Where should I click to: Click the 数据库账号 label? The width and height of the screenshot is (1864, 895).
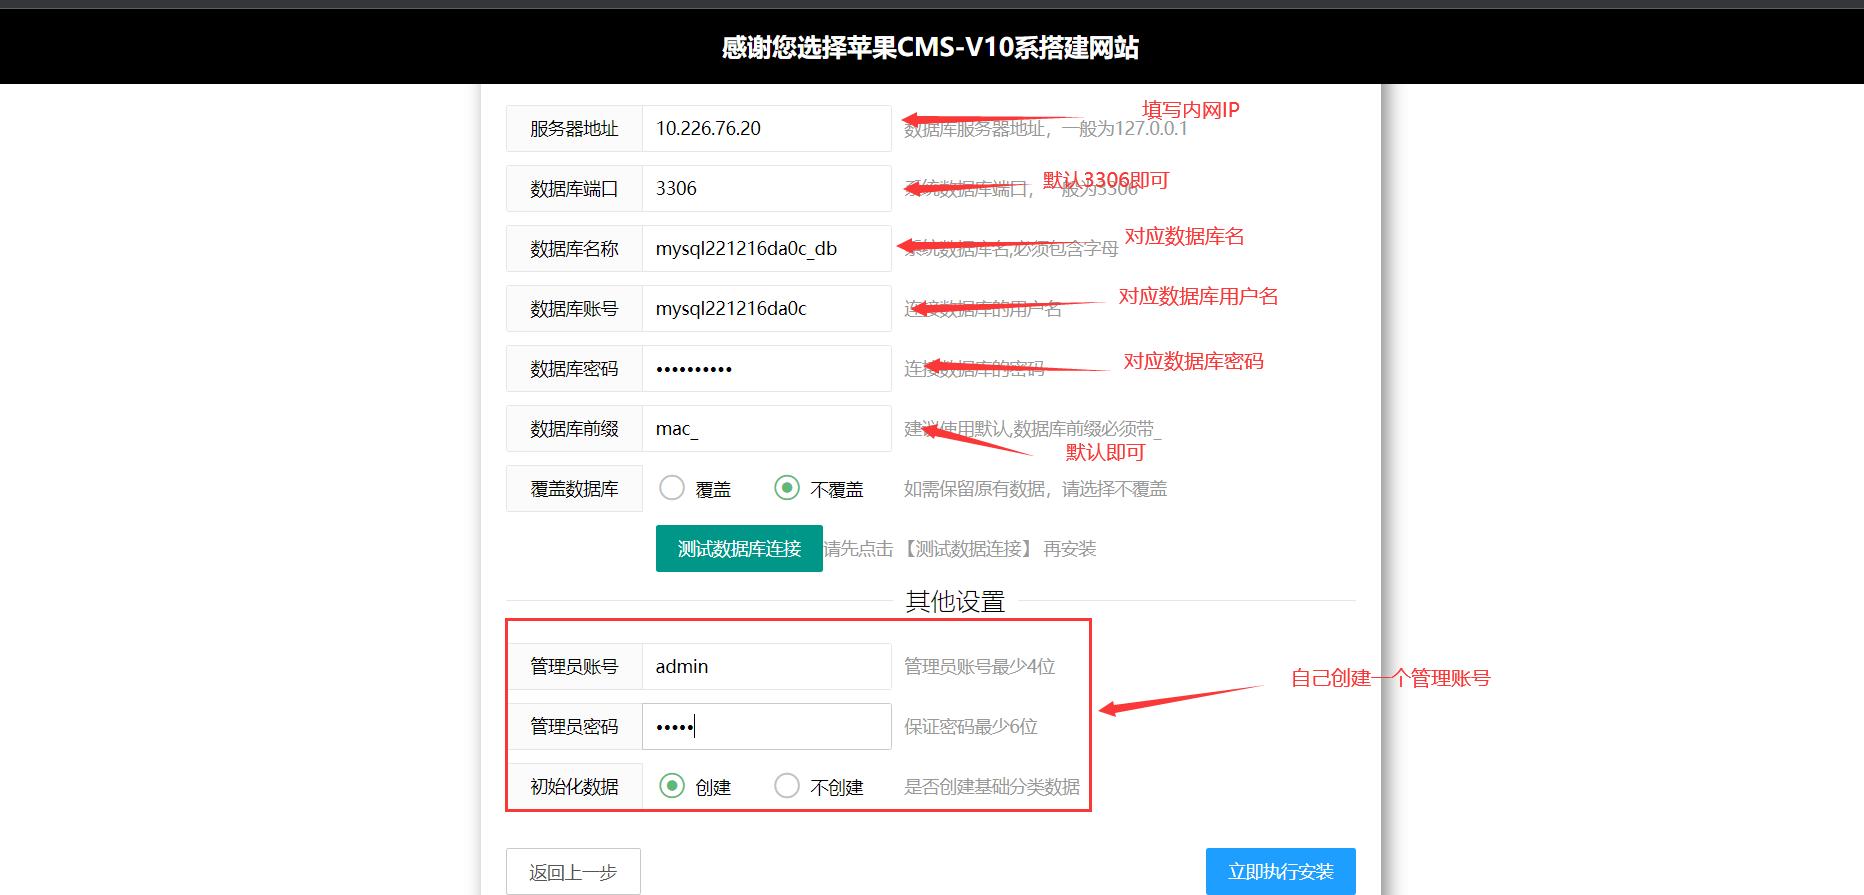click(574, 308)
